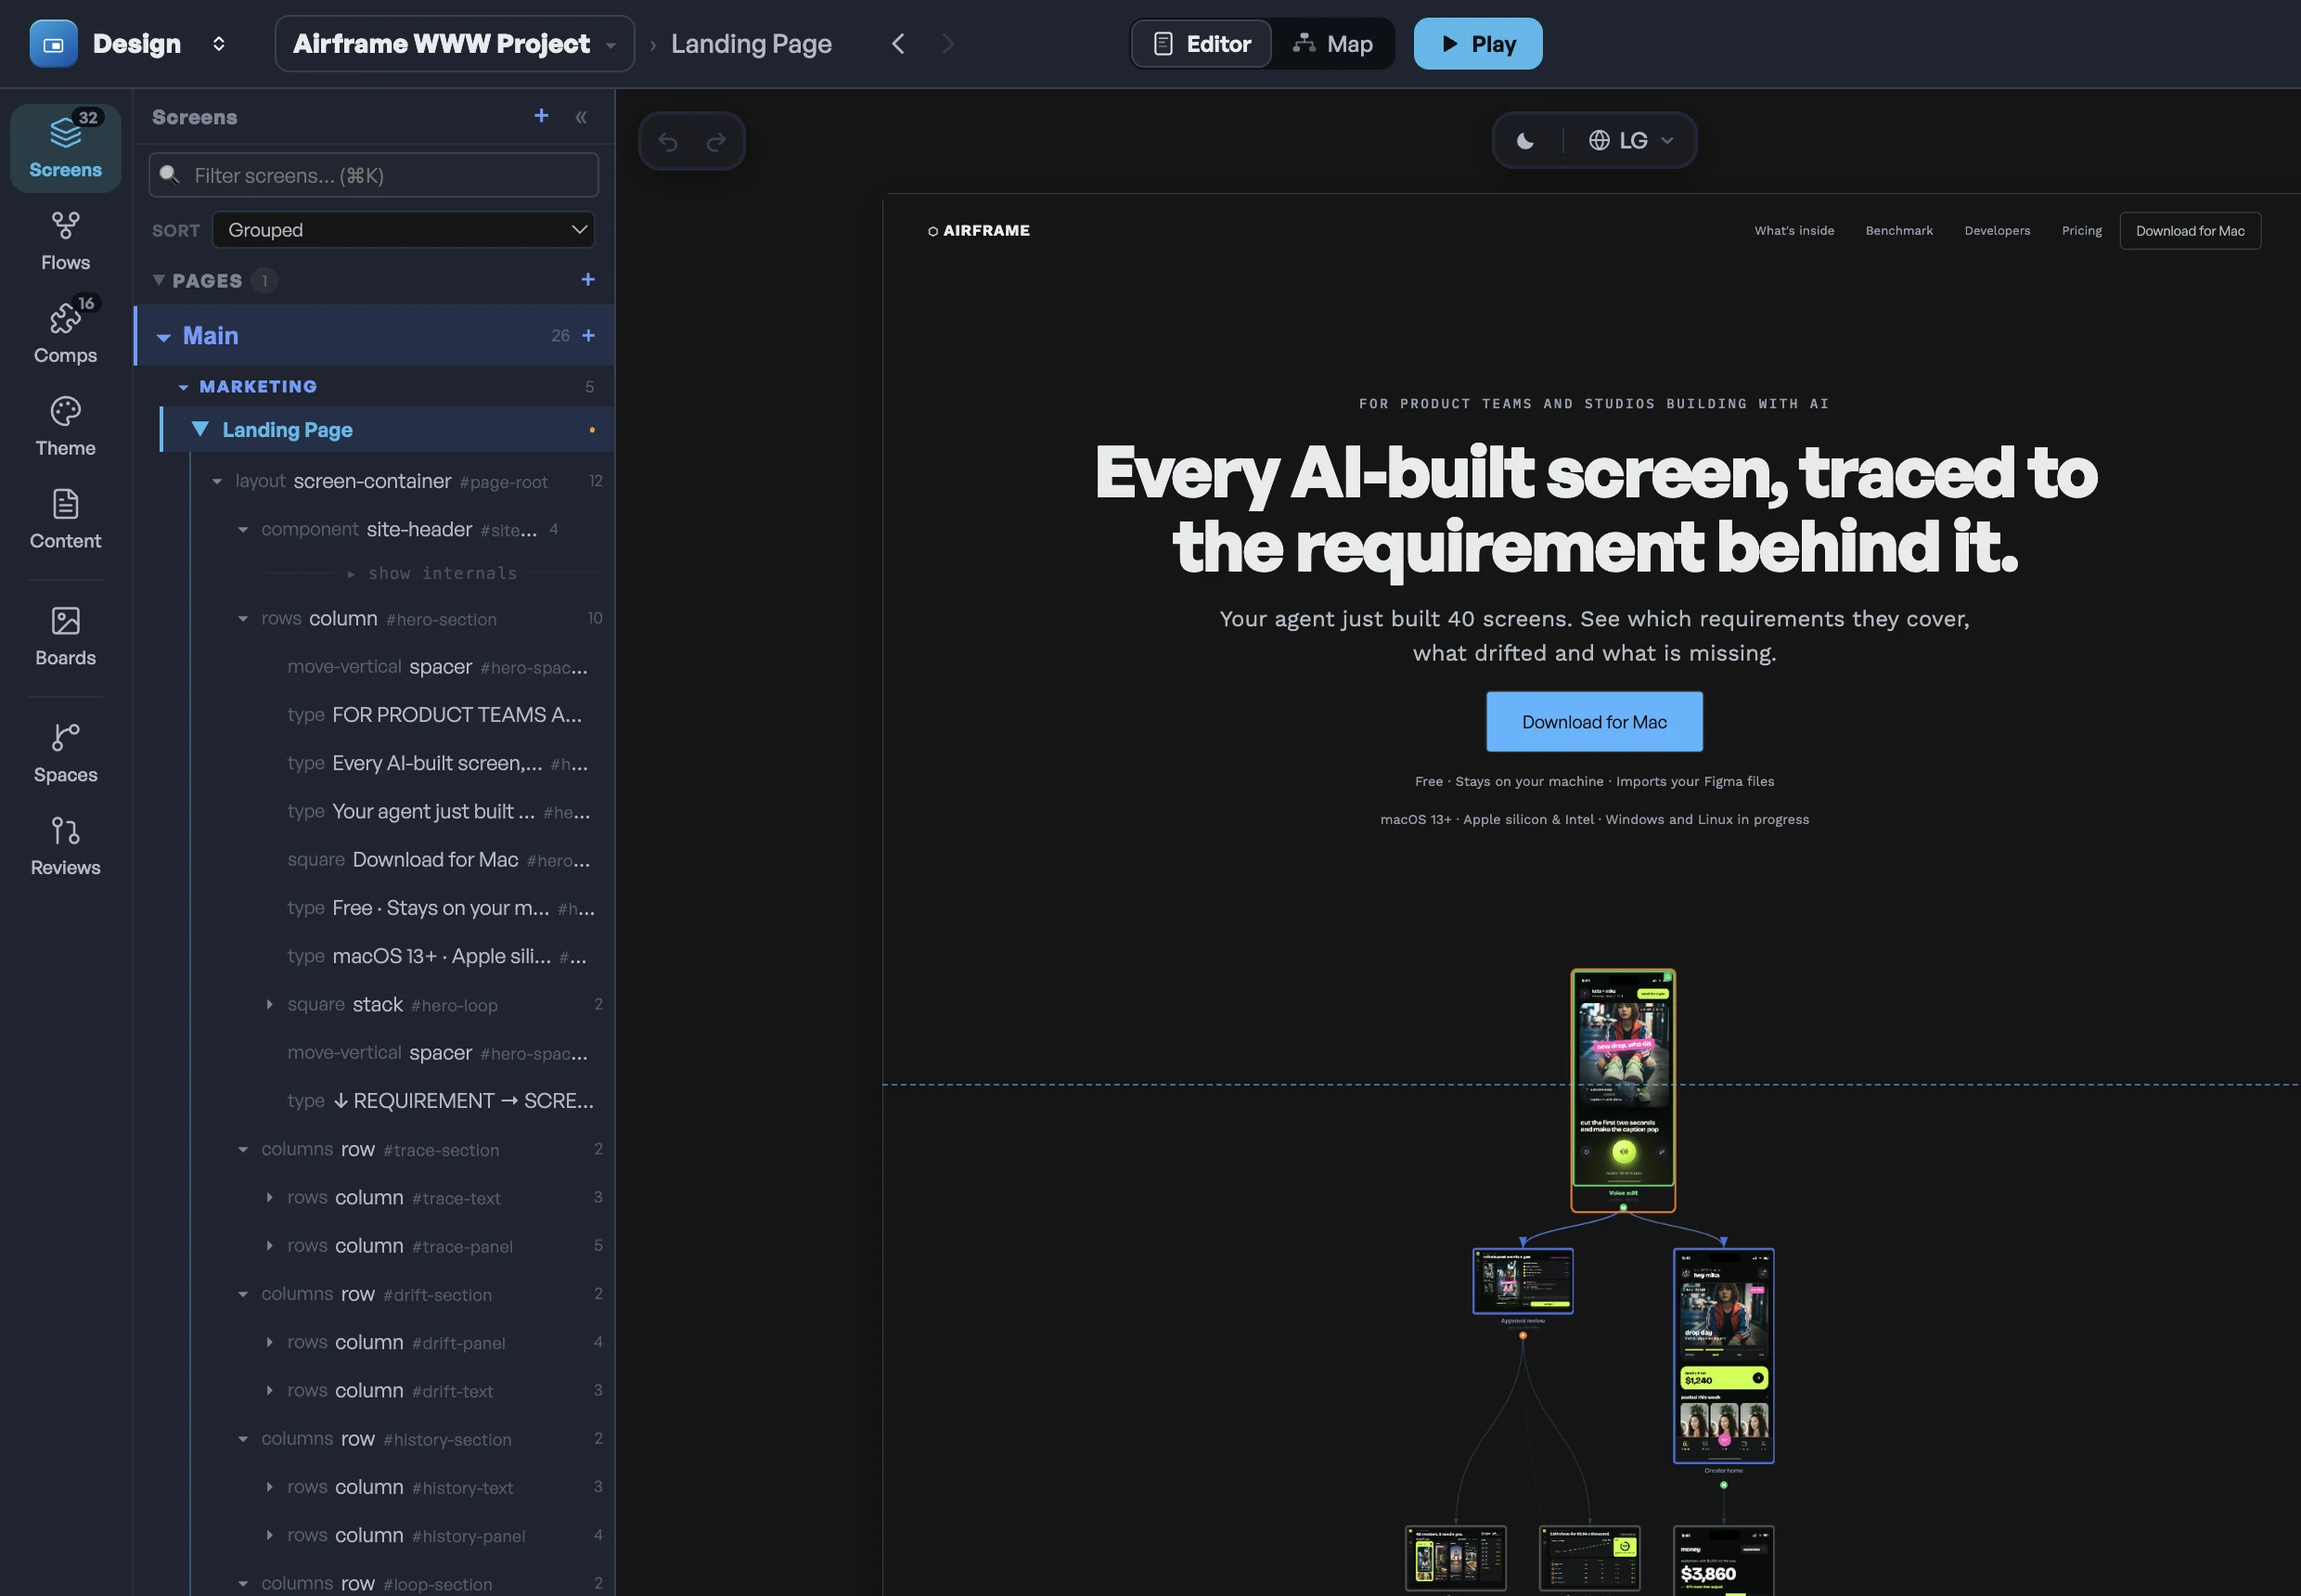2301x1596 pixels.
Task: Collapse the Screens panel
Action: (x=581, y=117)
